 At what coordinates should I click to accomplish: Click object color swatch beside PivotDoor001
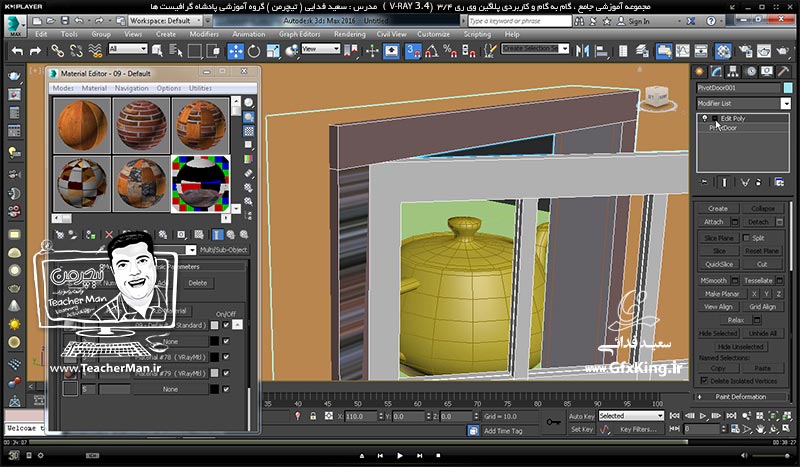(x=788, y=88)
